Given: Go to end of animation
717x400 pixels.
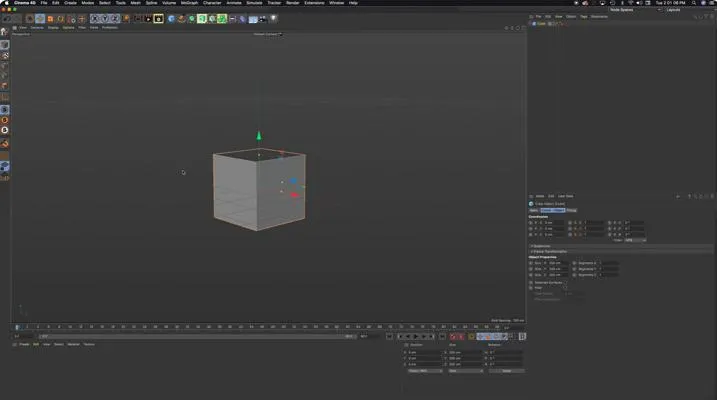Looking at the screenshot, I should (443, 337).
